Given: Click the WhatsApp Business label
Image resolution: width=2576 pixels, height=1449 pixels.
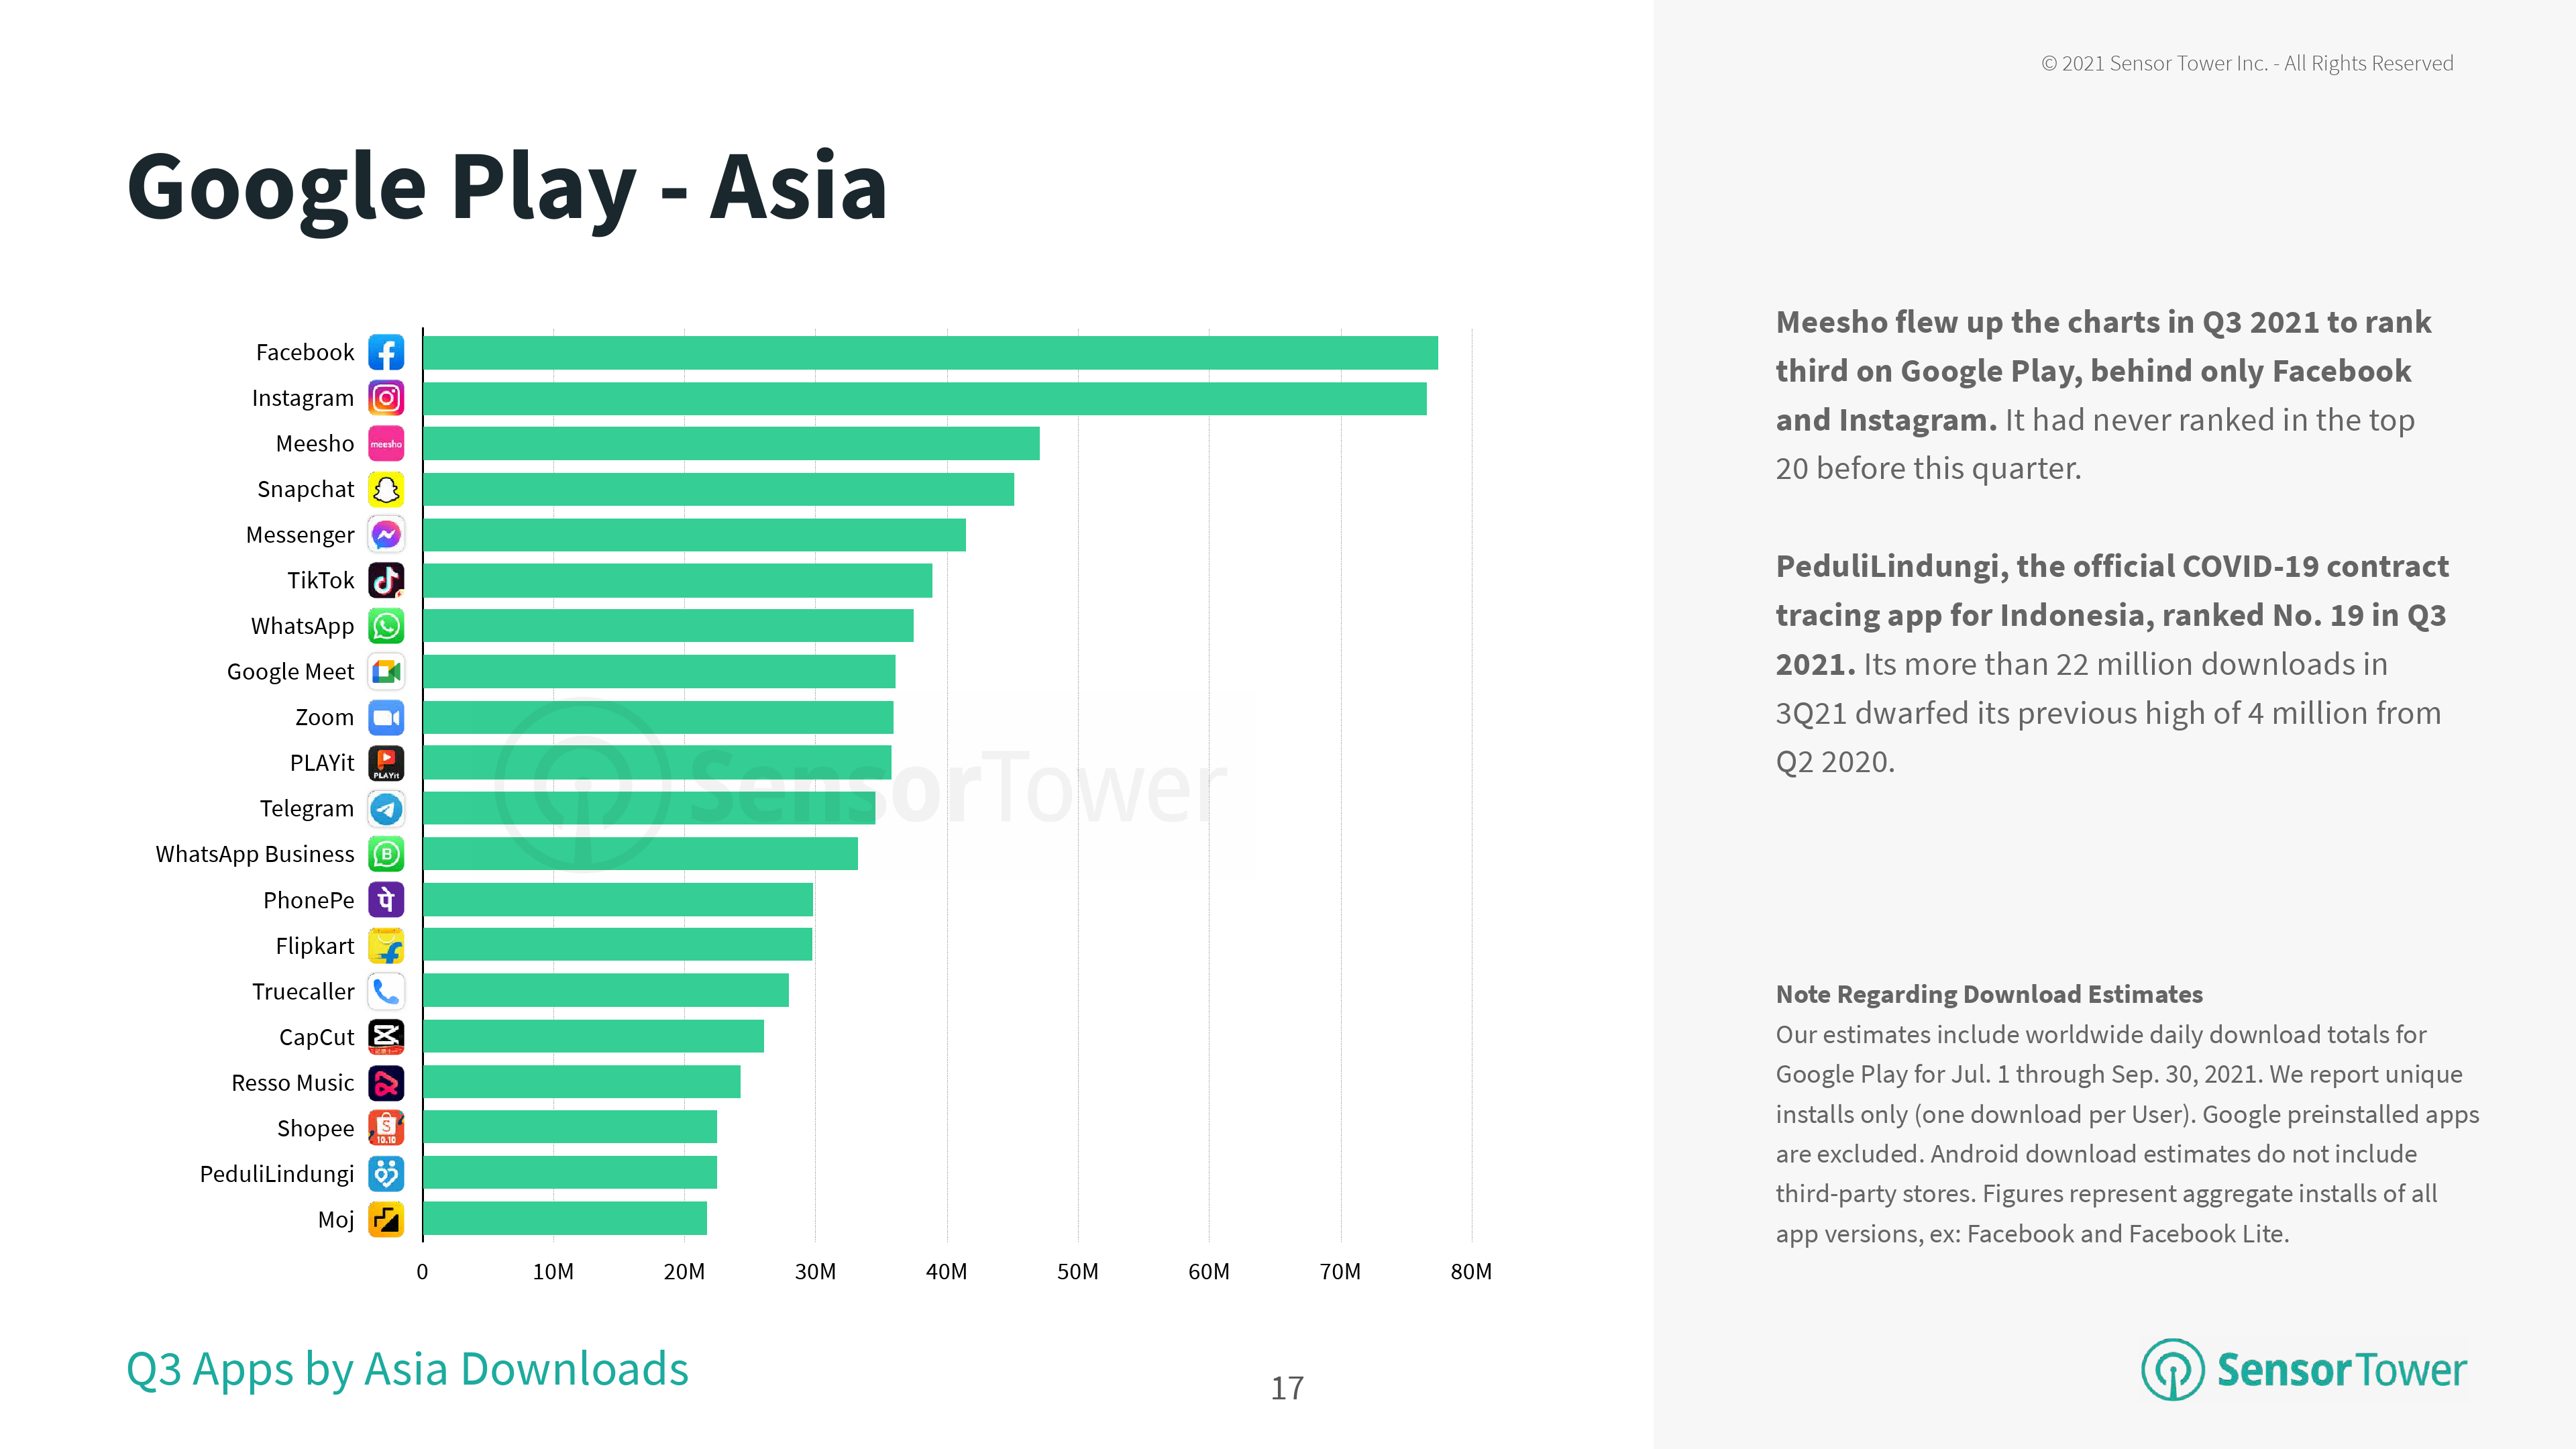Looking at the screenshot, I should [255, 854].
